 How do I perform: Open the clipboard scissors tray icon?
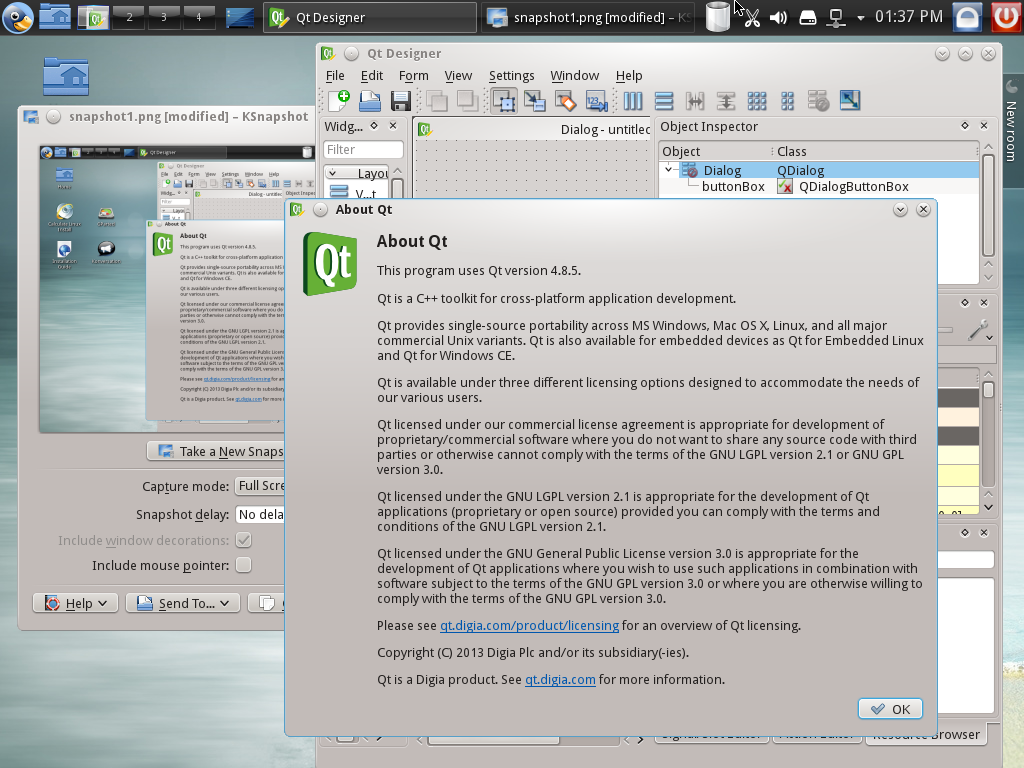coord(752,18)
